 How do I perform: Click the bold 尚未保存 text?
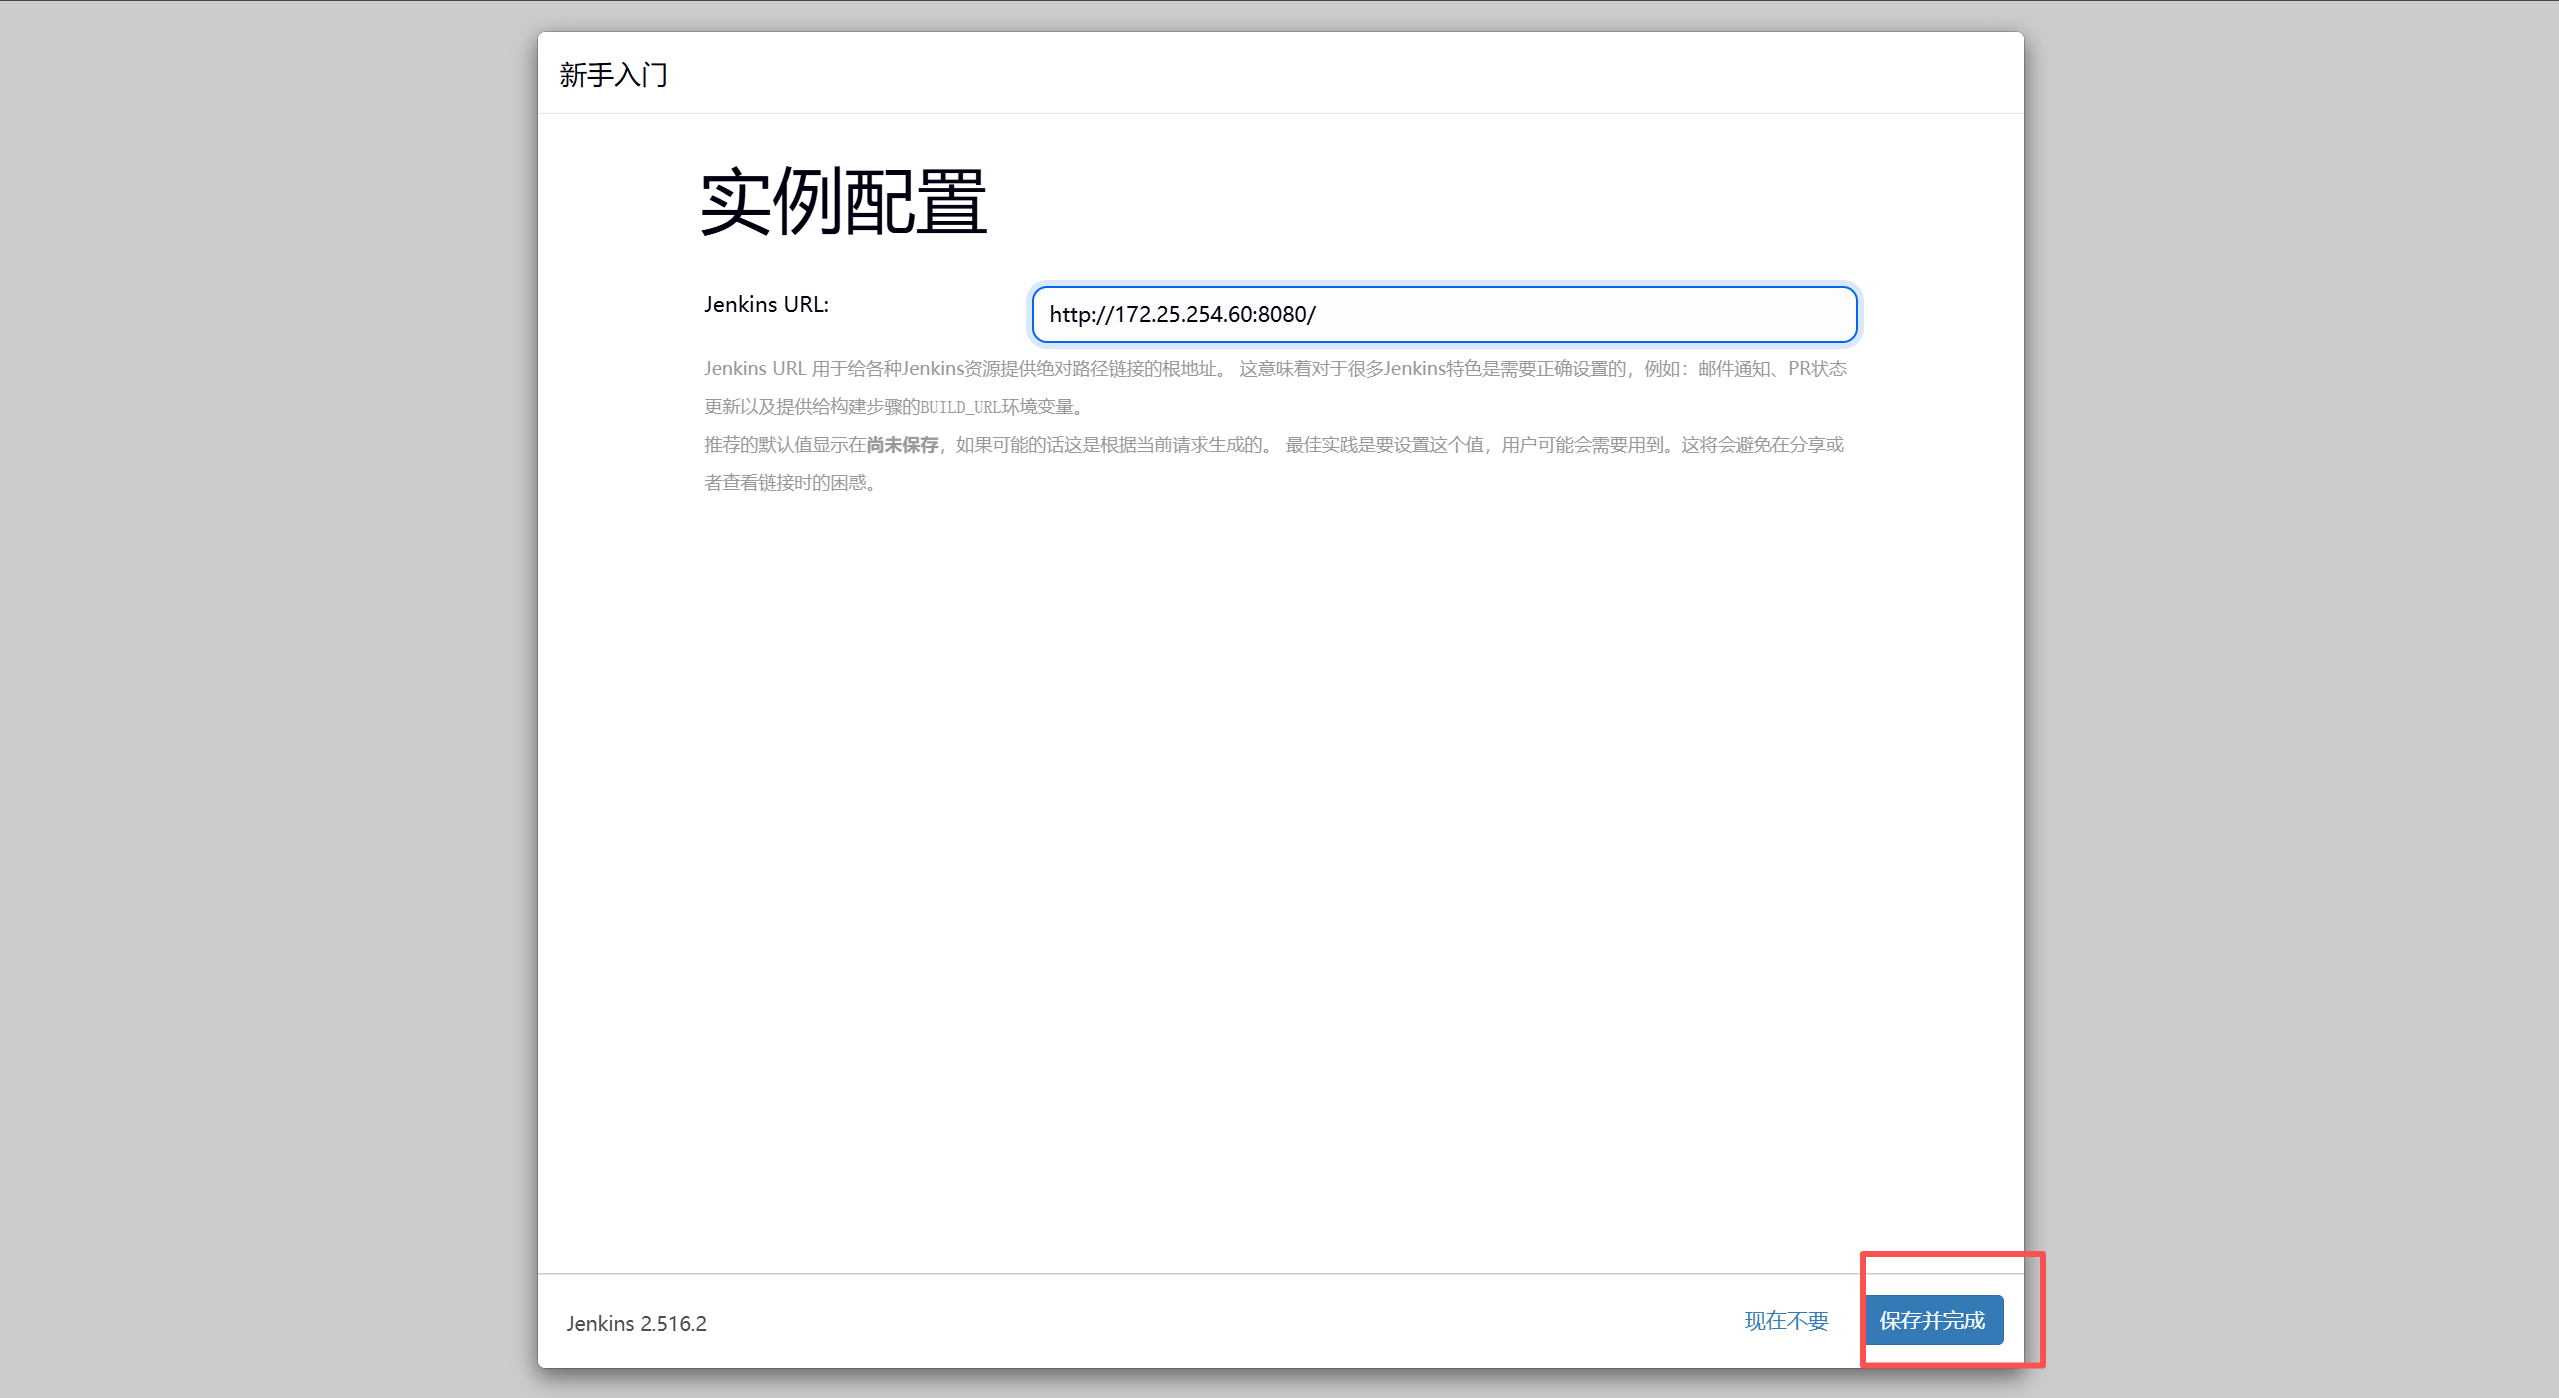click(x=902, y=445)
